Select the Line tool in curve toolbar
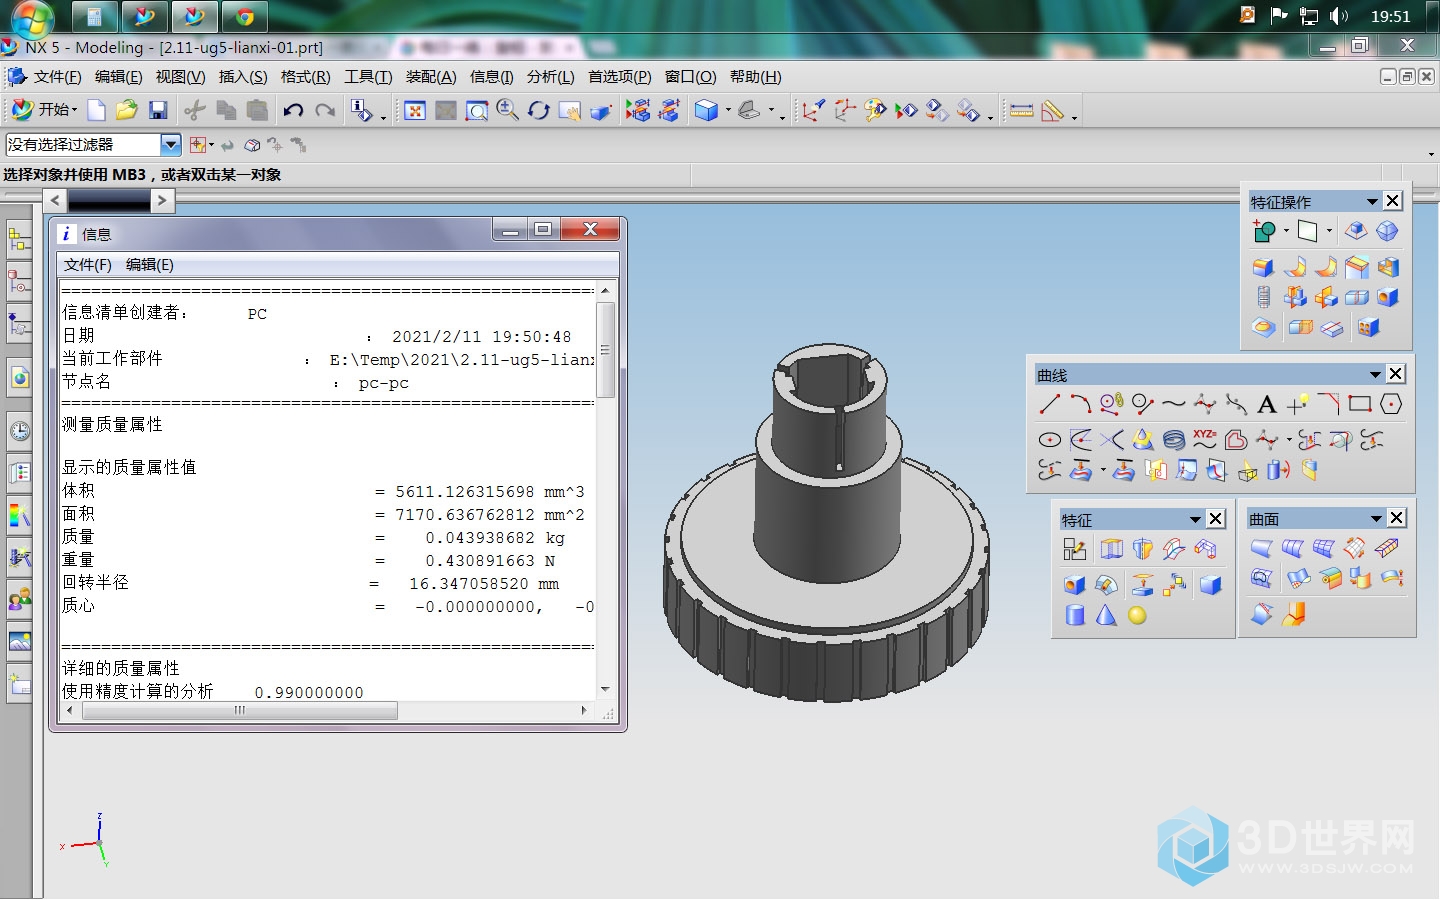Screen dimensions: 1440x900 pyautogui.click(x=1049, y=404)
